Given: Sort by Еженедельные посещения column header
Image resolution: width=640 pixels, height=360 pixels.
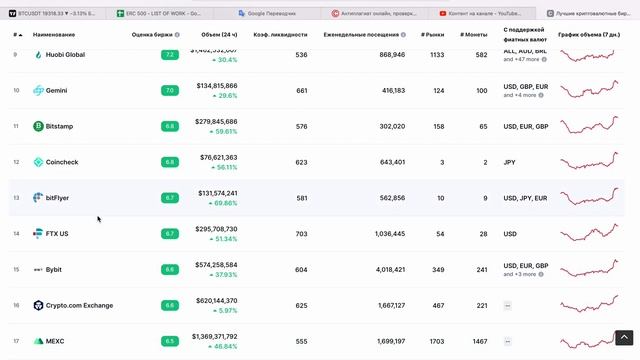Looking at the screenshot, I should (x=361, y=35).
